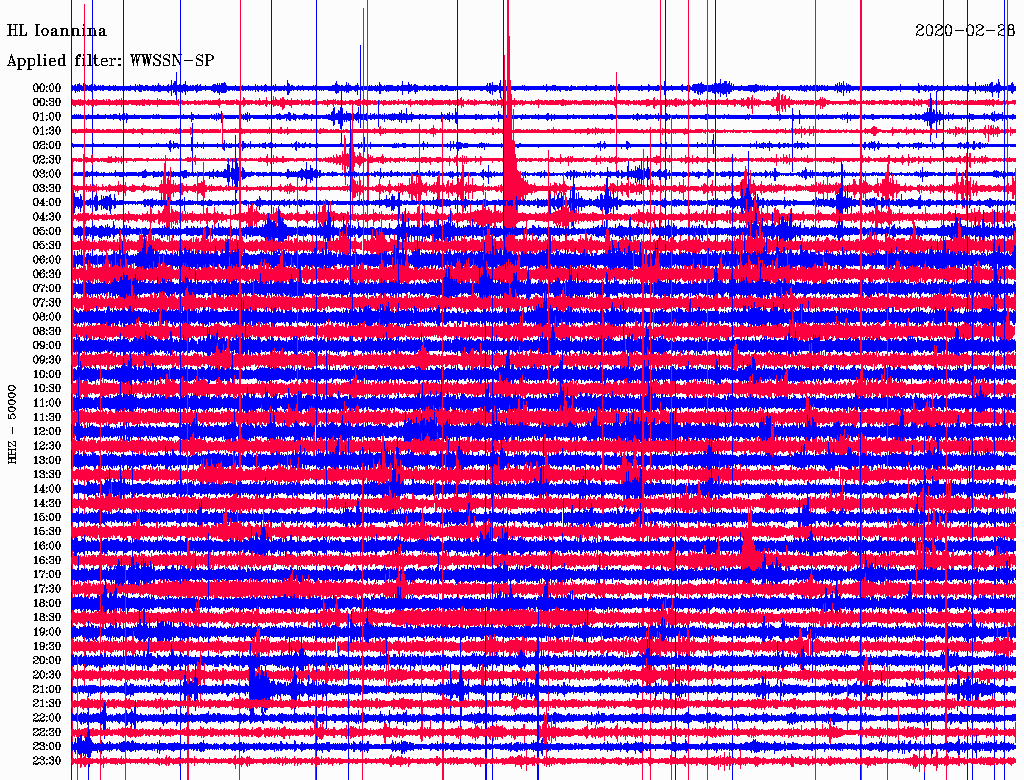Select the 13:30 time label

47,474
